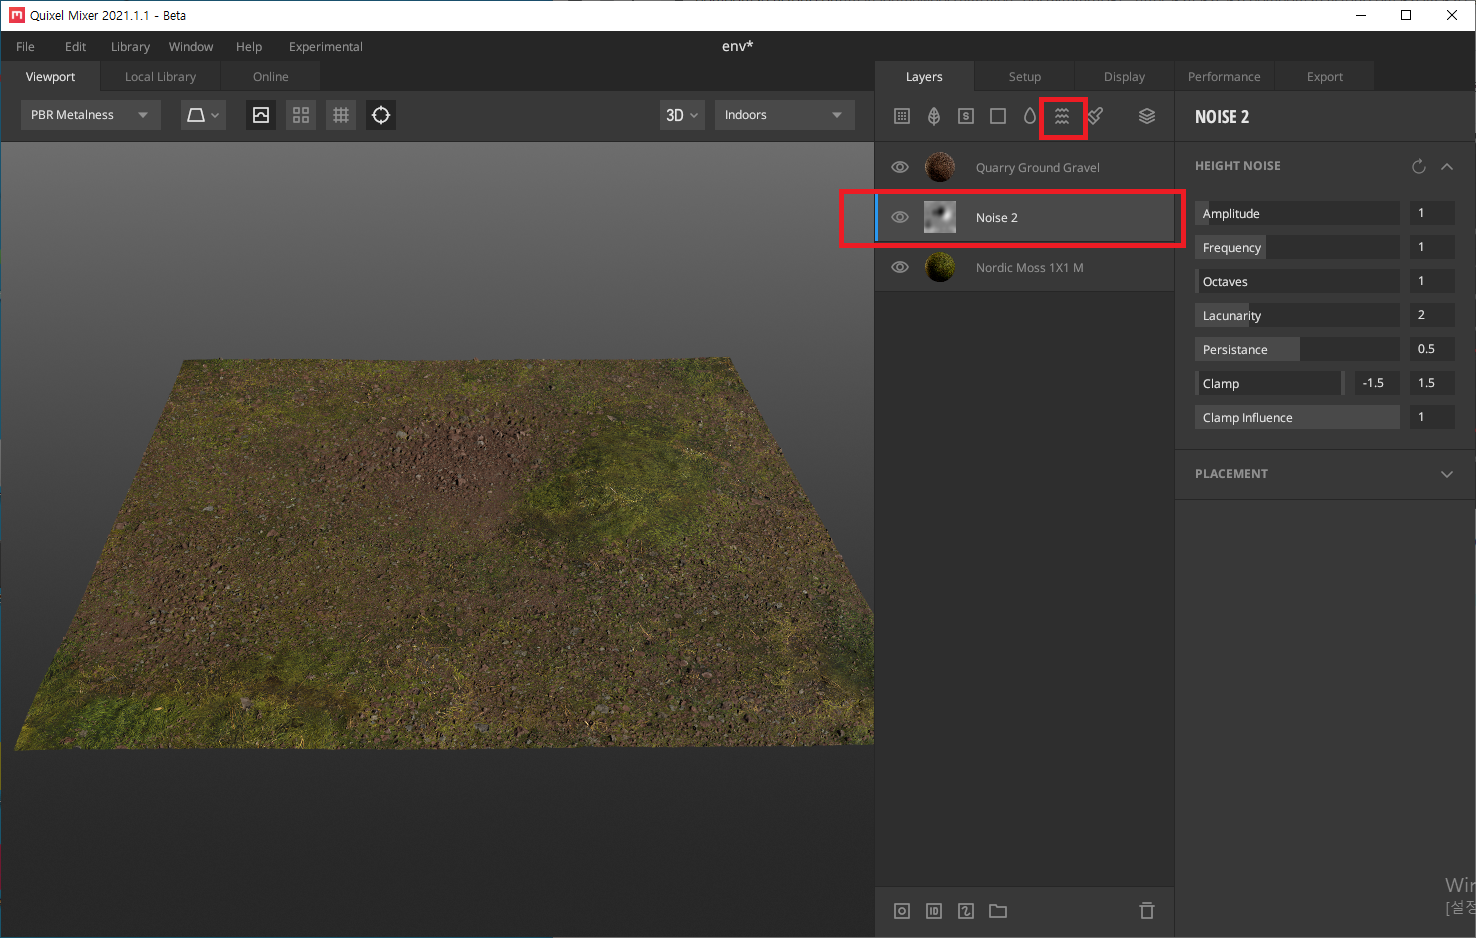Click the Clamp minimum field -1.5
Image resolution: width=1476 pixels, height=938 pixels.
[x=1376, y=383]
